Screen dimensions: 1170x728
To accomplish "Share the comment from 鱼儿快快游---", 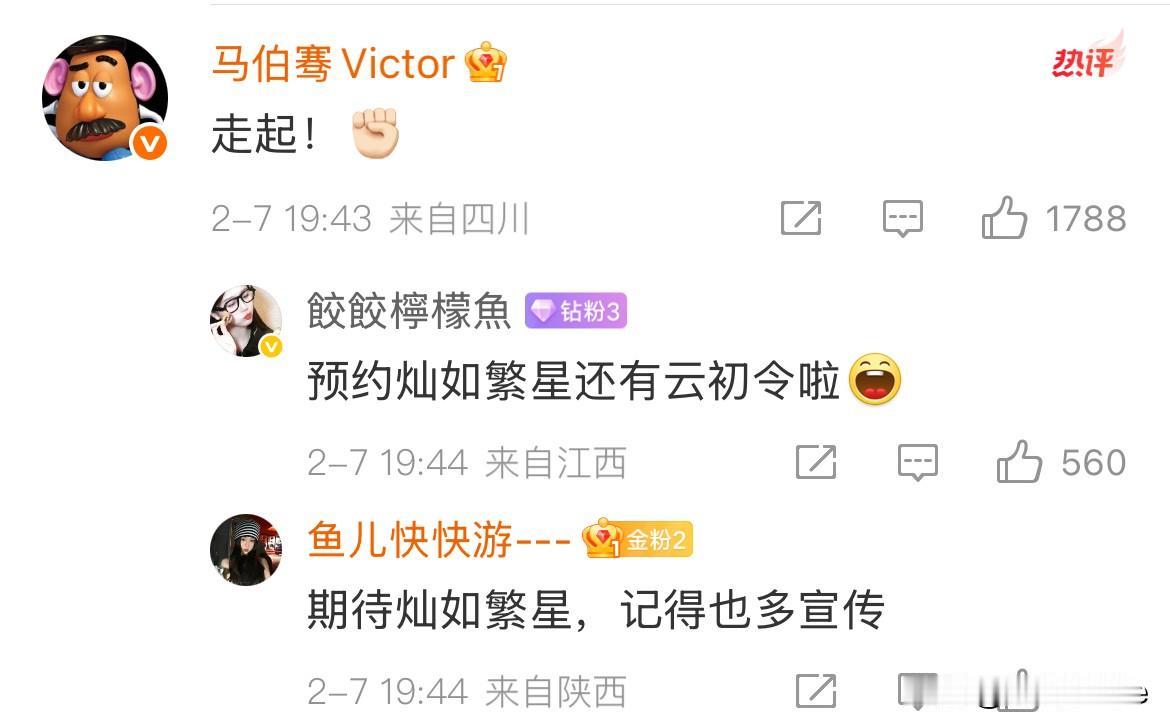I will pyautogui.click(x=816, y=691).
